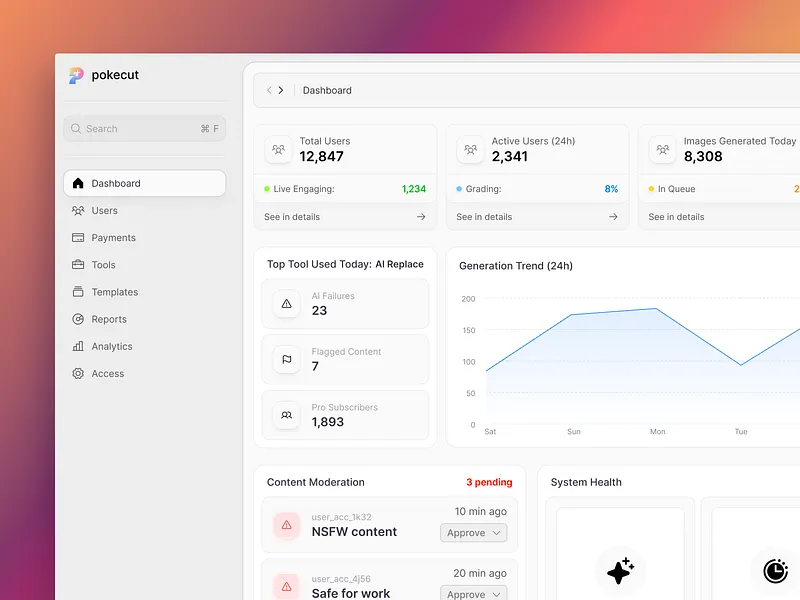800x600 pixels.
Task: Click the sparkle icon in System Health
Action: 621,570
